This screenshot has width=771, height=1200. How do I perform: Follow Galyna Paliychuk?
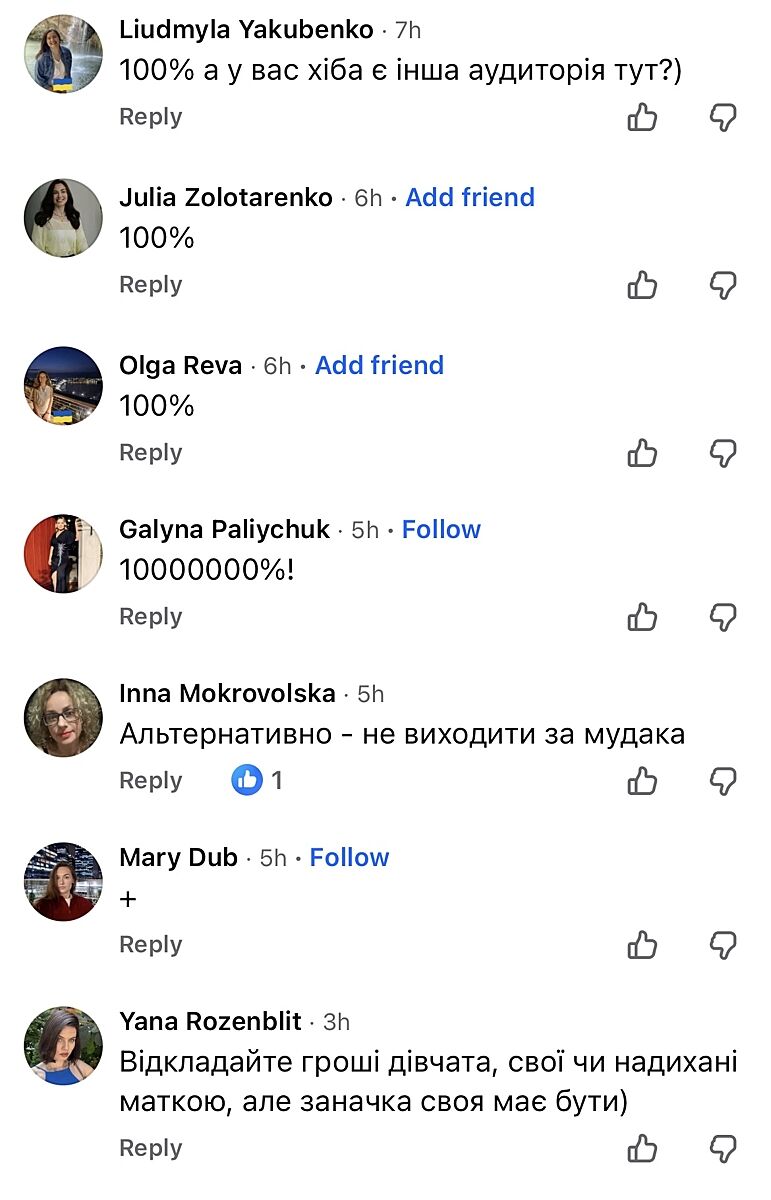pyautogui.click(x=441, y=530)
